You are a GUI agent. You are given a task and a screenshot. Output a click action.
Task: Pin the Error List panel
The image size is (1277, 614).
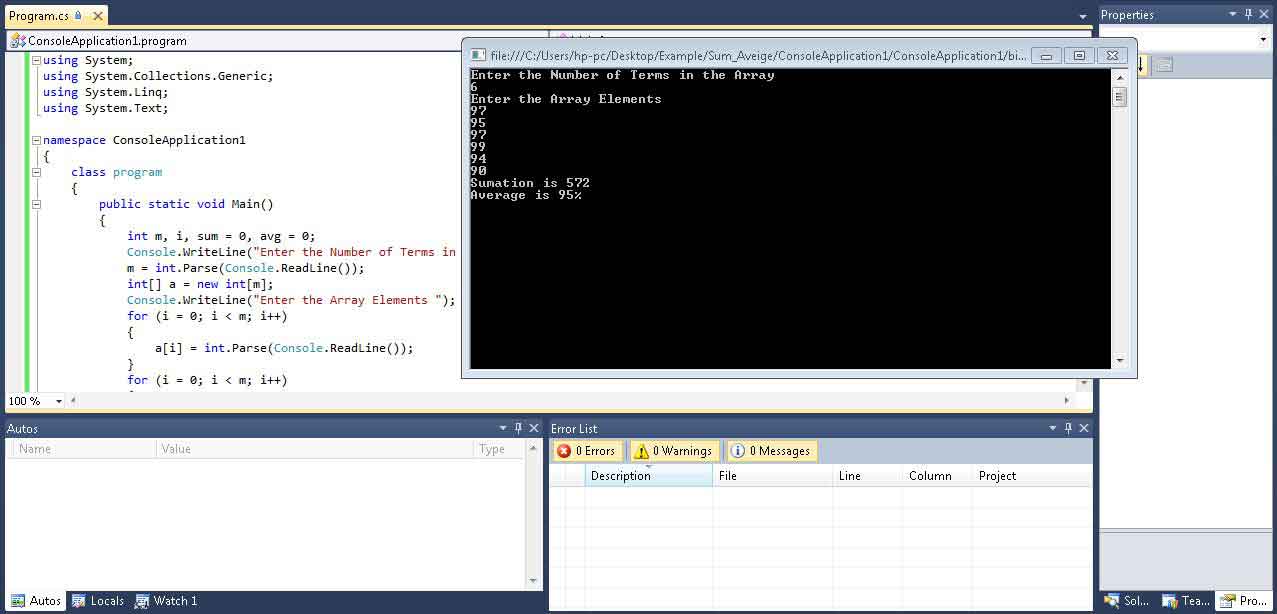1068,428
